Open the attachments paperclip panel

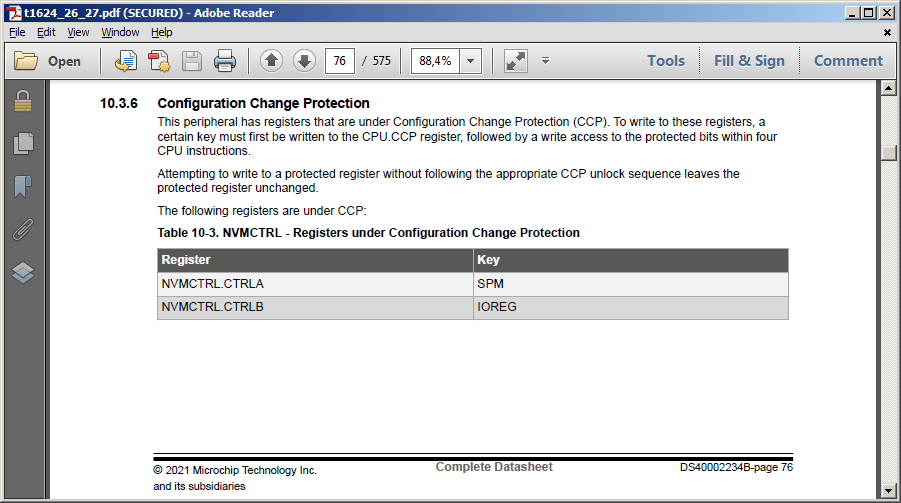[x=23, y=229]
